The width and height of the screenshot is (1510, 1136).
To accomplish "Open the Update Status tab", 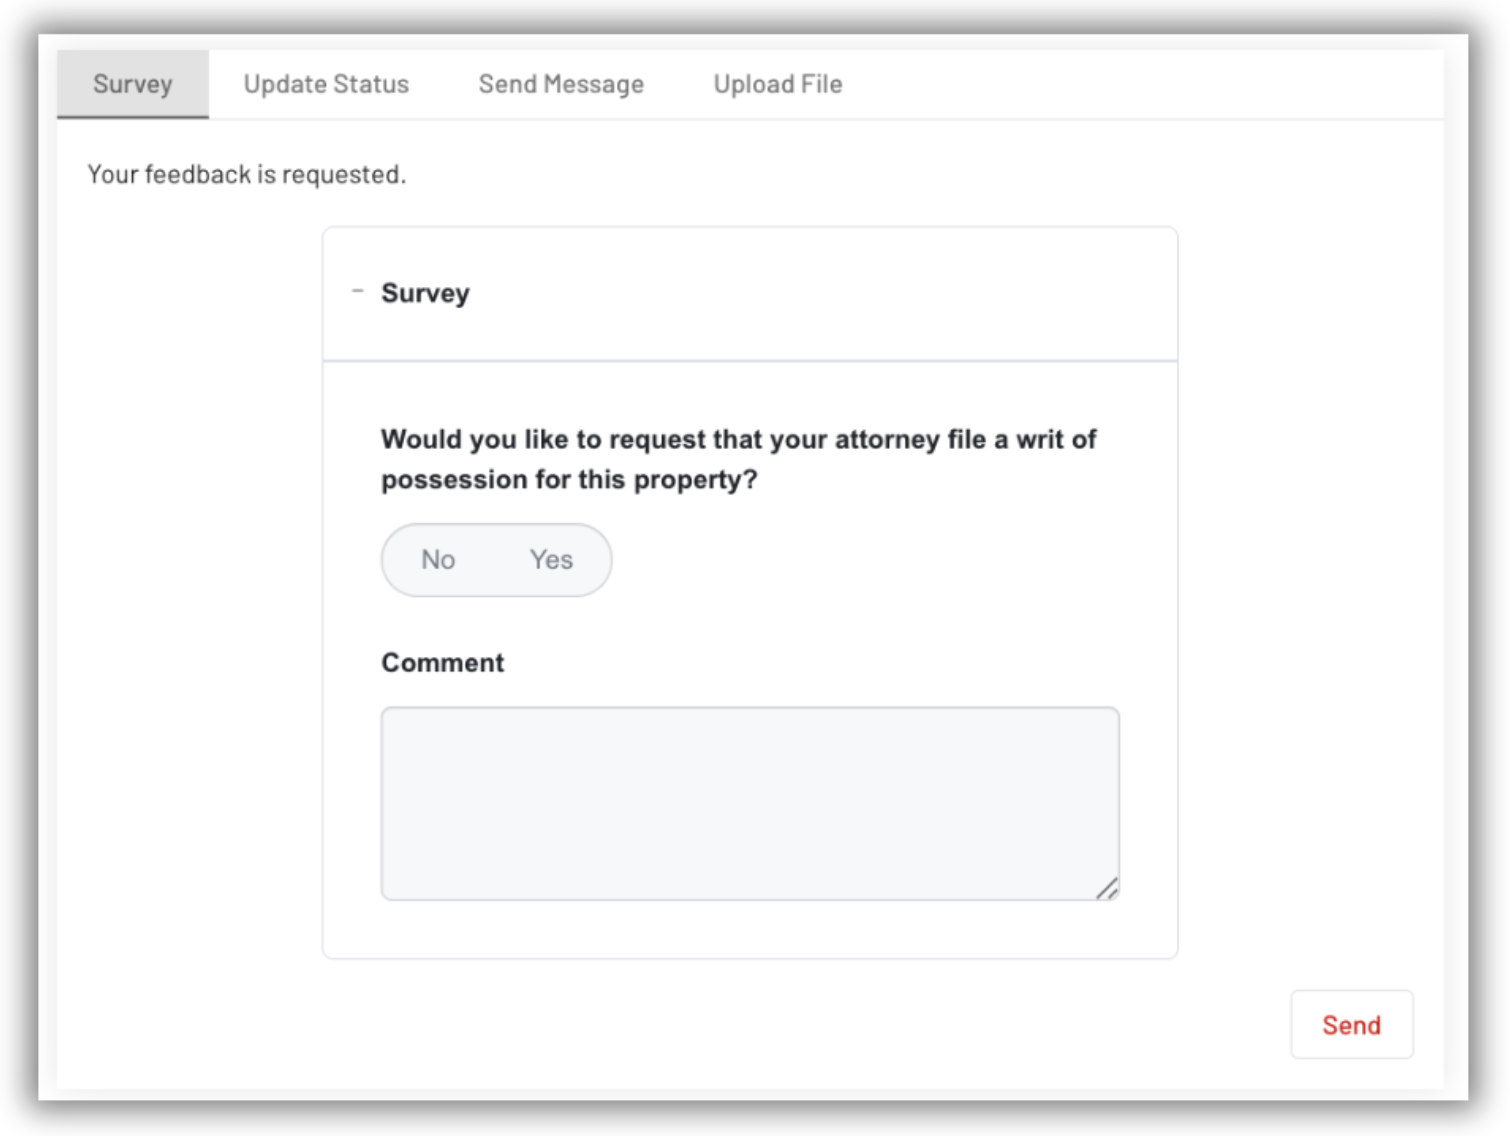I will (326, 84).
